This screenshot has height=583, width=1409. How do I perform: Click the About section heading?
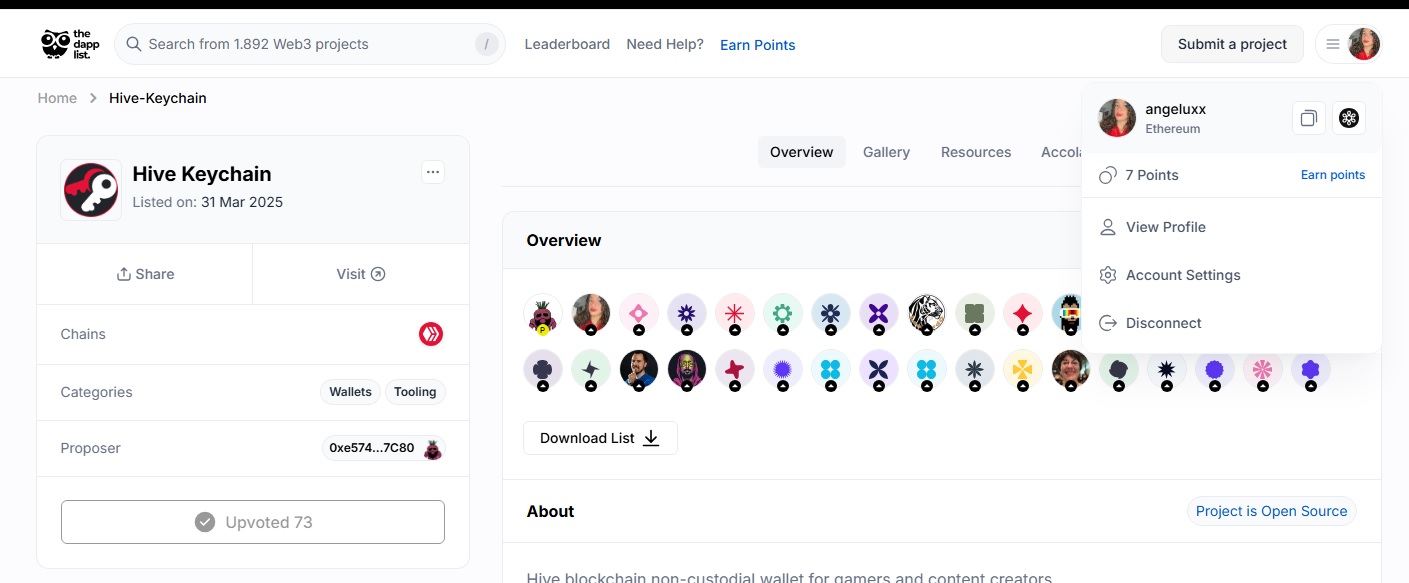[550, 511]
